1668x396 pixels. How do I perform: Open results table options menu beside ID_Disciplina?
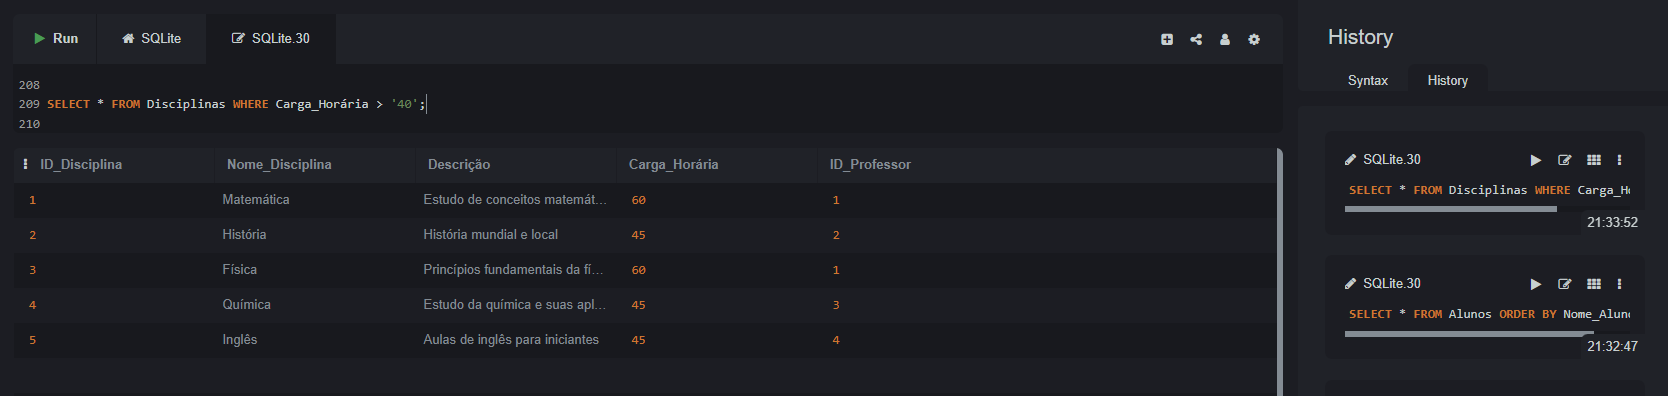point(25,164)
